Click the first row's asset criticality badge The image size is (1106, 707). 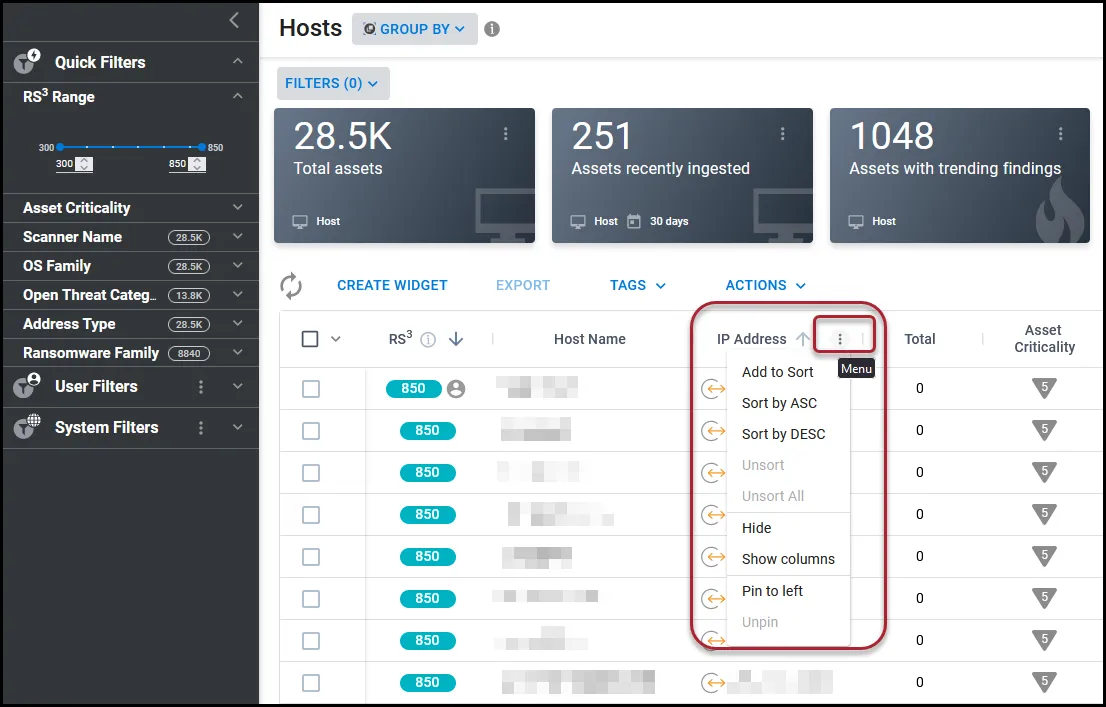(x=1044, y=388)
